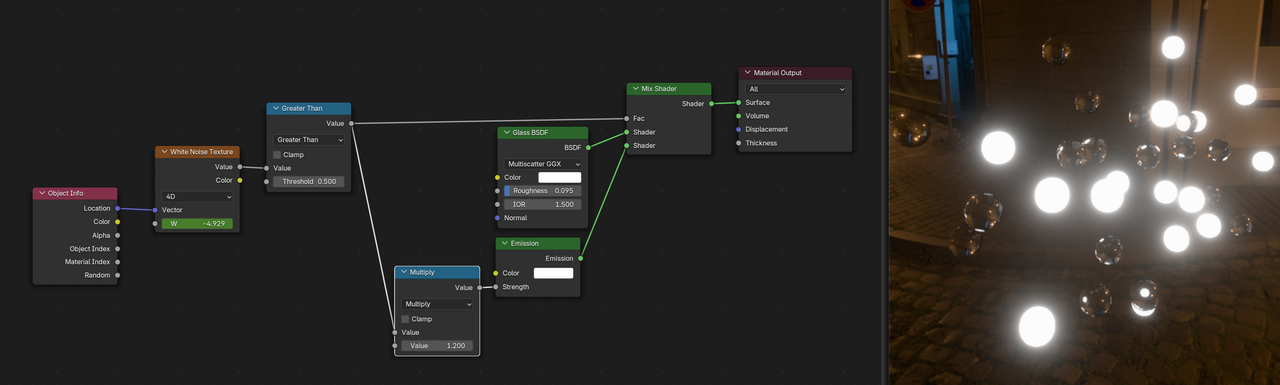Screen dimensions: 1280x385
Task: Open the Multiscatter GGX distribution dropdown
Action: [x=542, y=164]
